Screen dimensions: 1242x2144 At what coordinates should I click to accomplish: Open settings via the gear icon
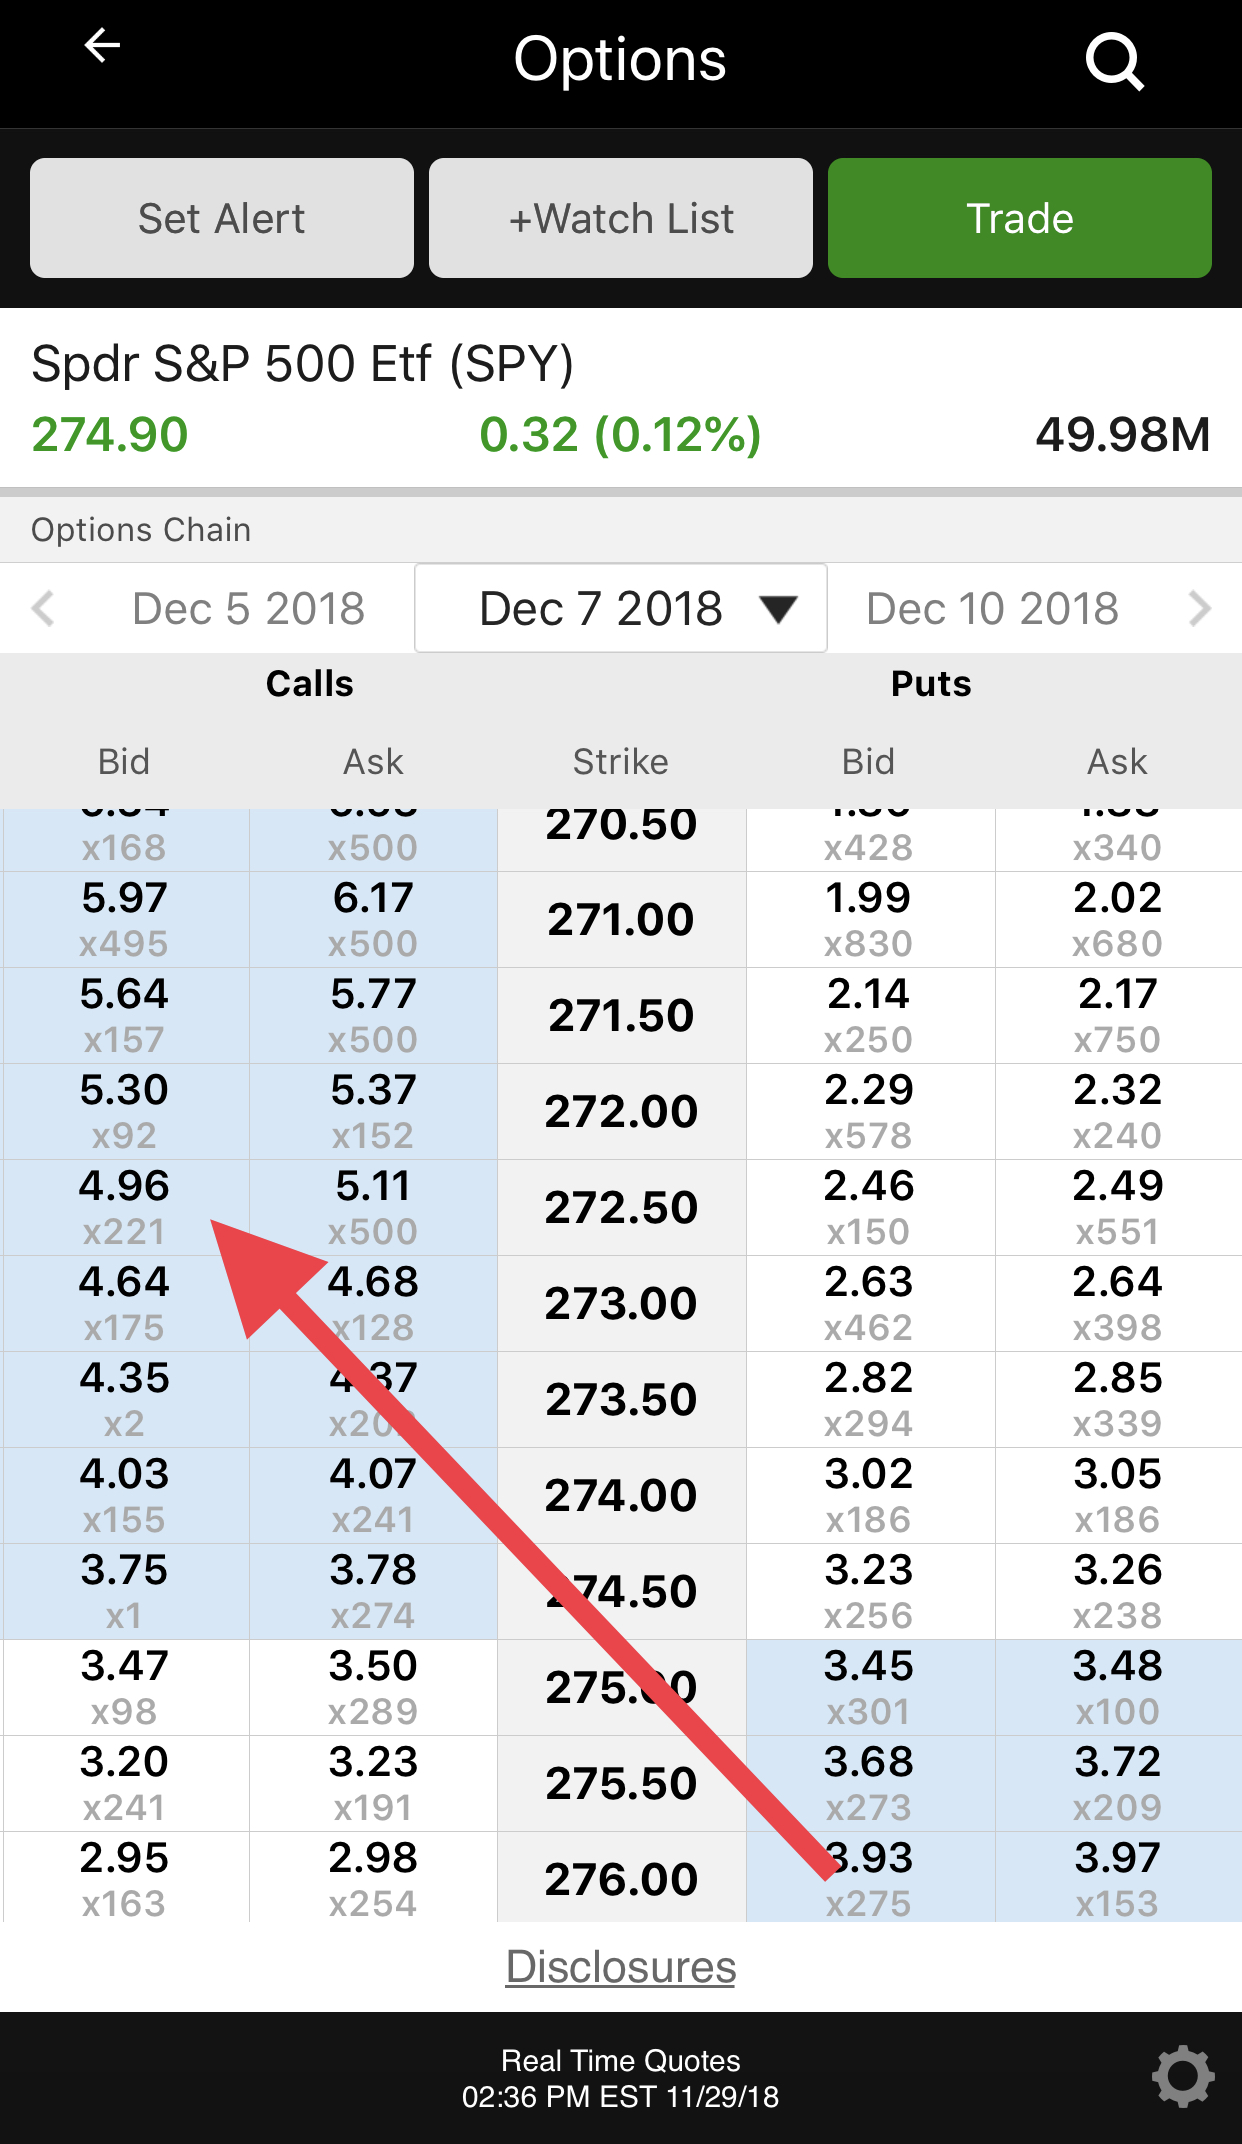pos(1182,2076)
